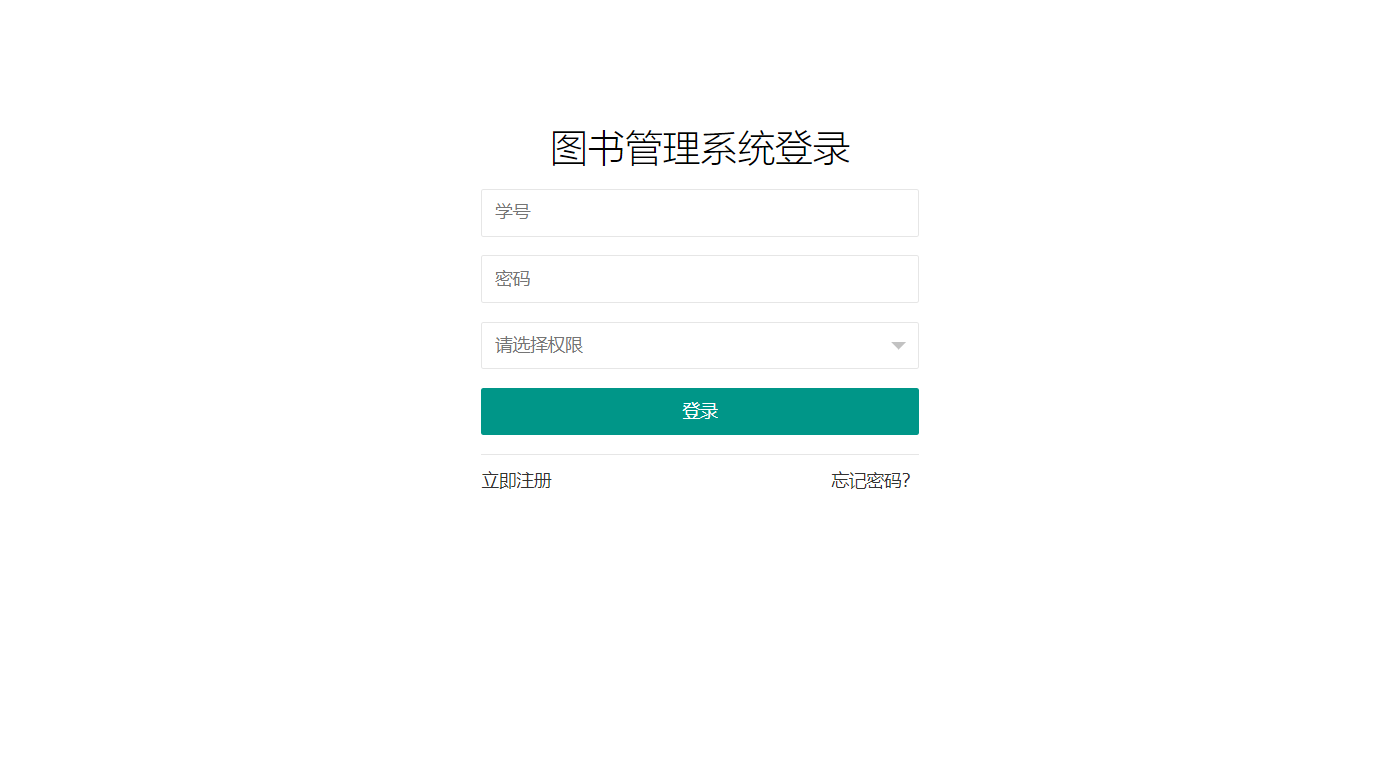Recover password via 忘记密码?
Viewport: 1373px width, 779px height.
(871, 481)
